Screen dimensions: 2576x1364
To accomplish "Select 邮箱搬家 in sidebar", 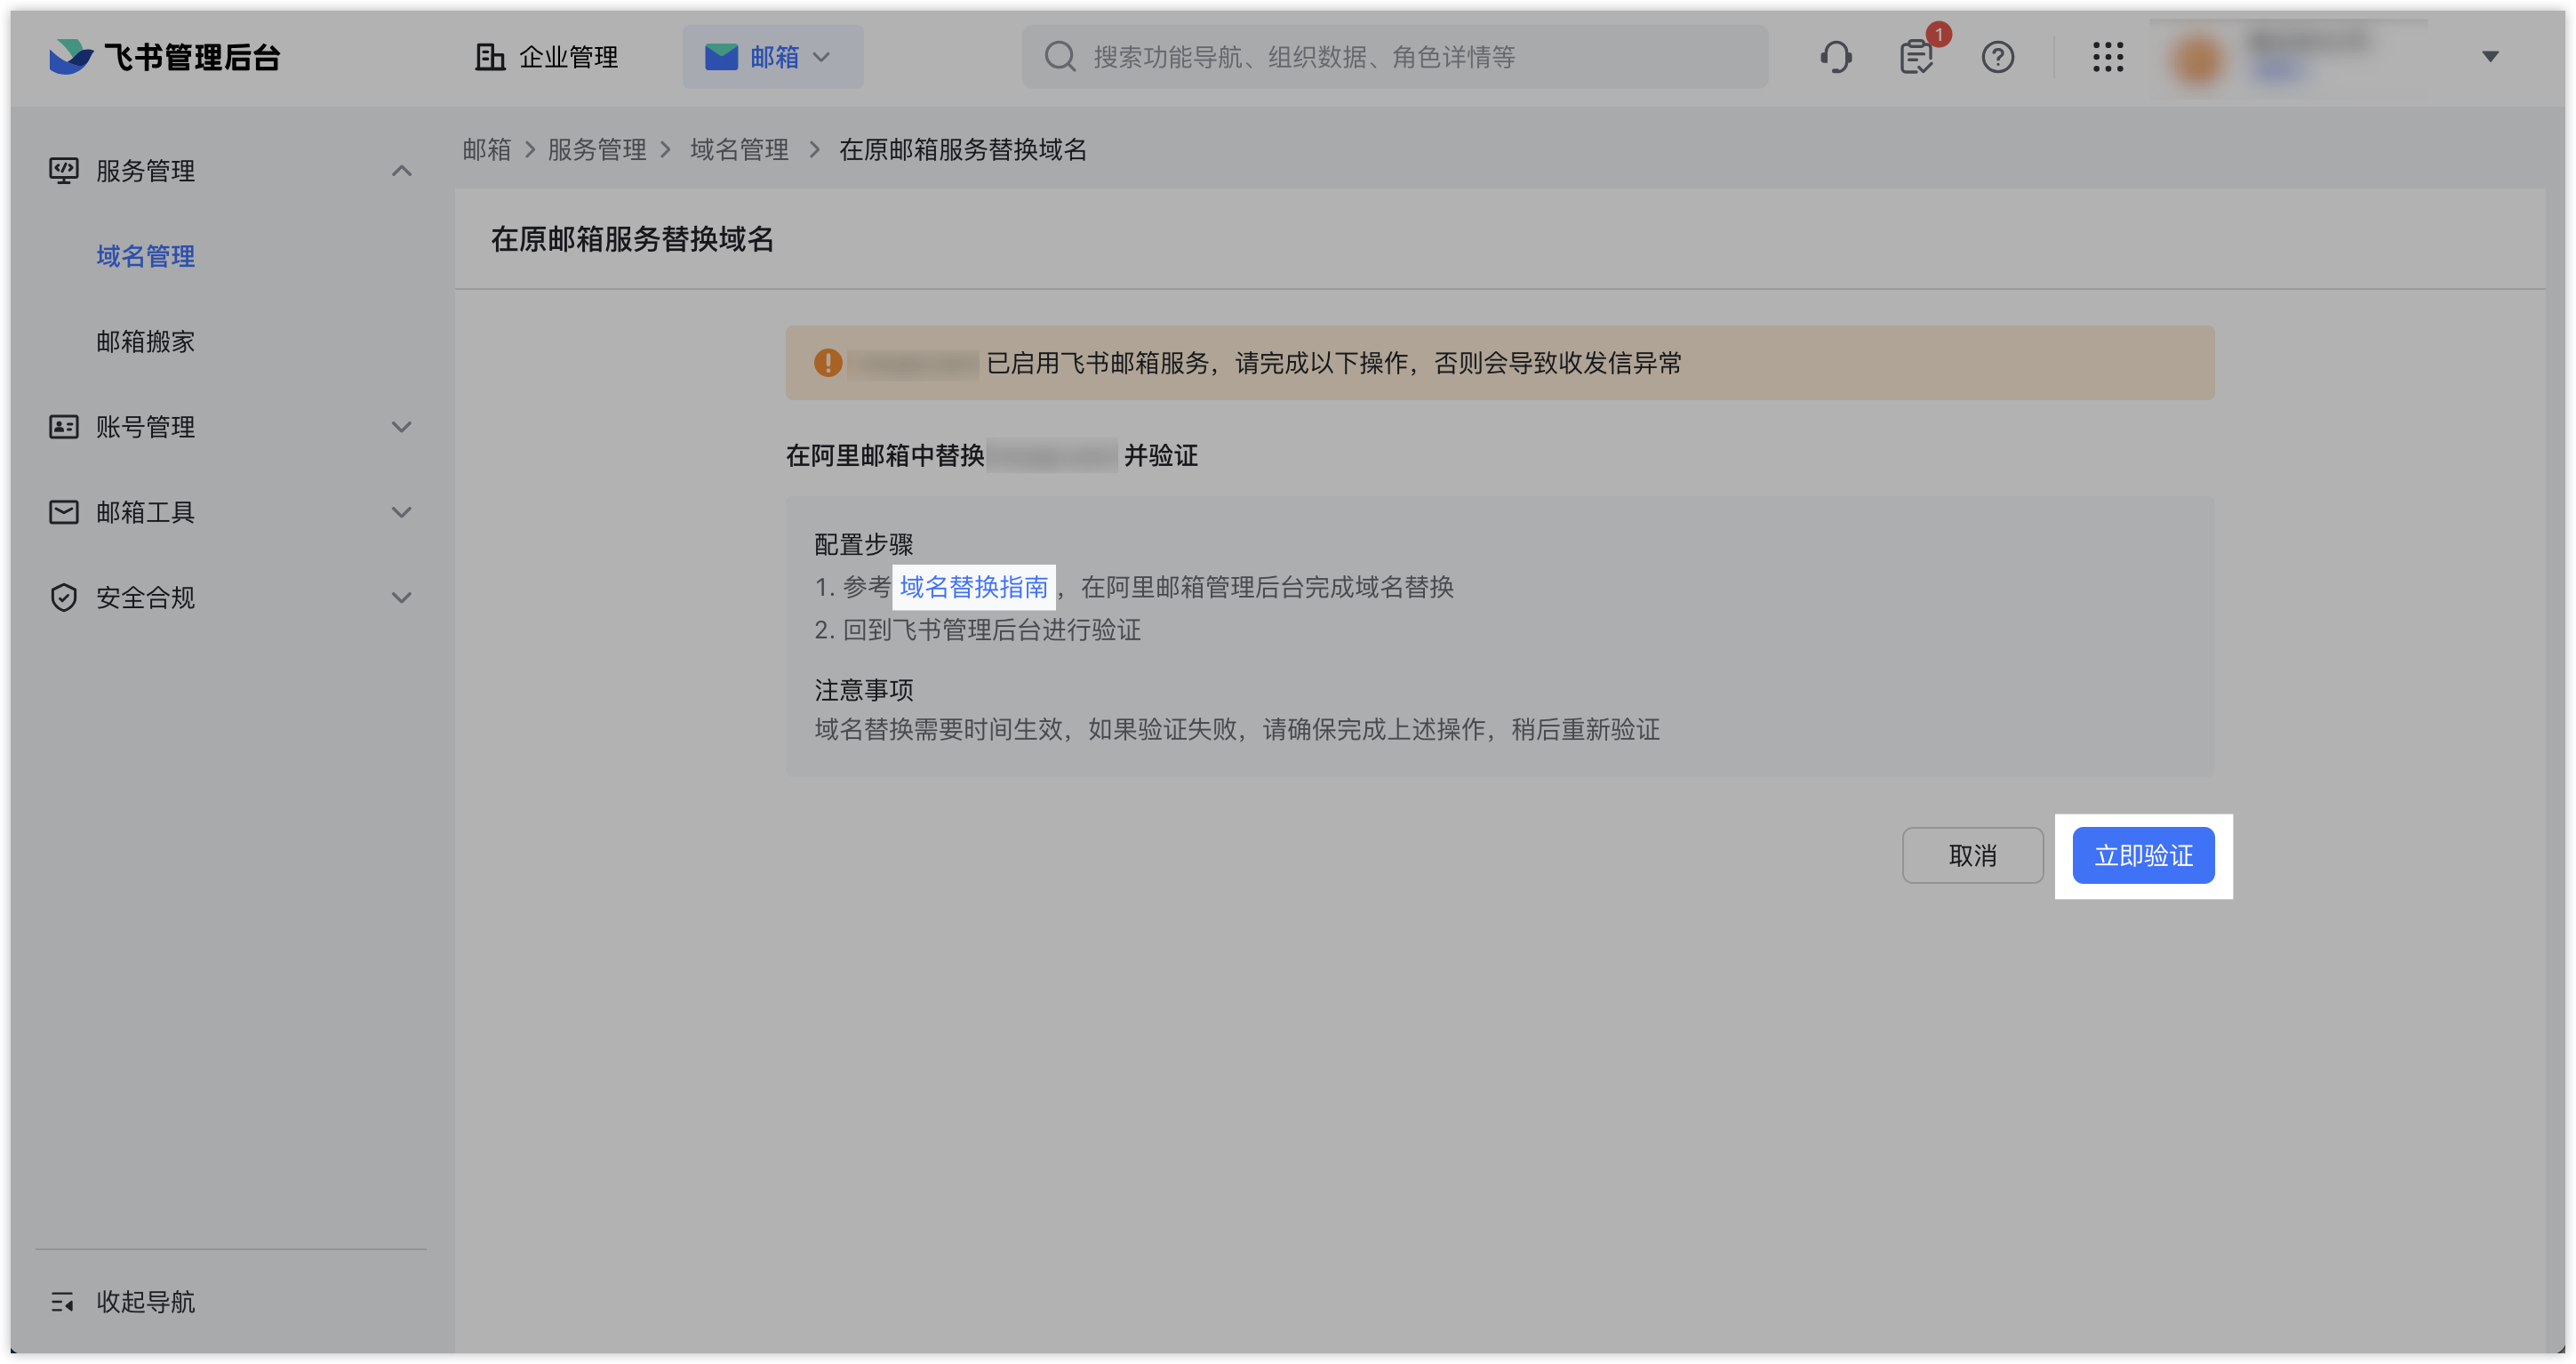I will point(146,342).
